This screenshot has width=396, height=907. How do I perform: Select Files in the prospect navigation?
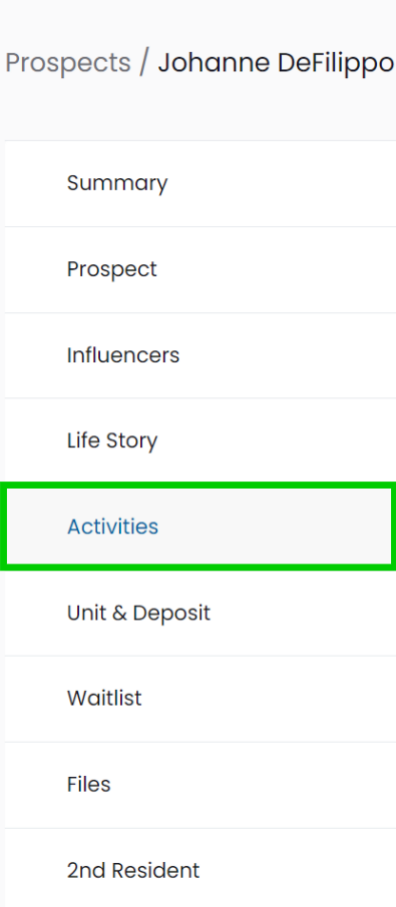pyautogui.click(x=200, y=784)
